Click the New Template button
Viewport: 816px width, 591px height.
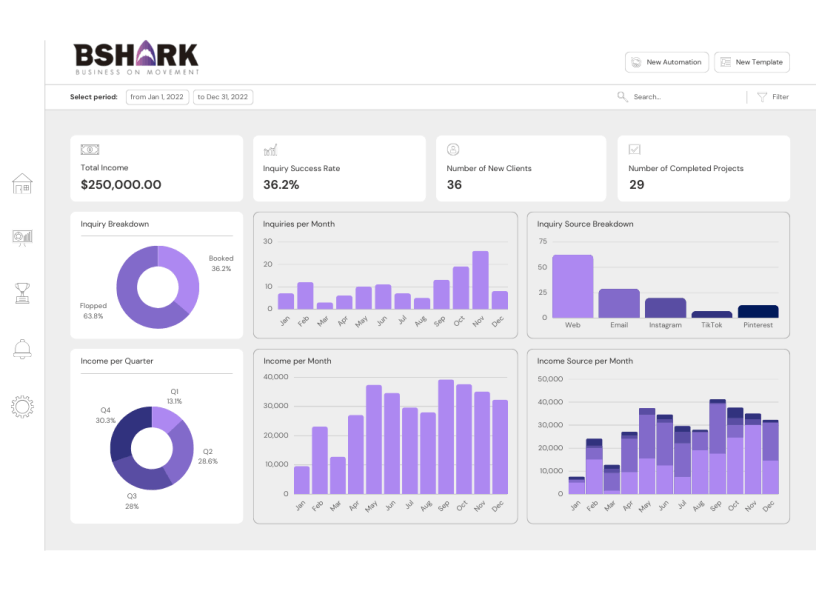click(x=751, y=62)
